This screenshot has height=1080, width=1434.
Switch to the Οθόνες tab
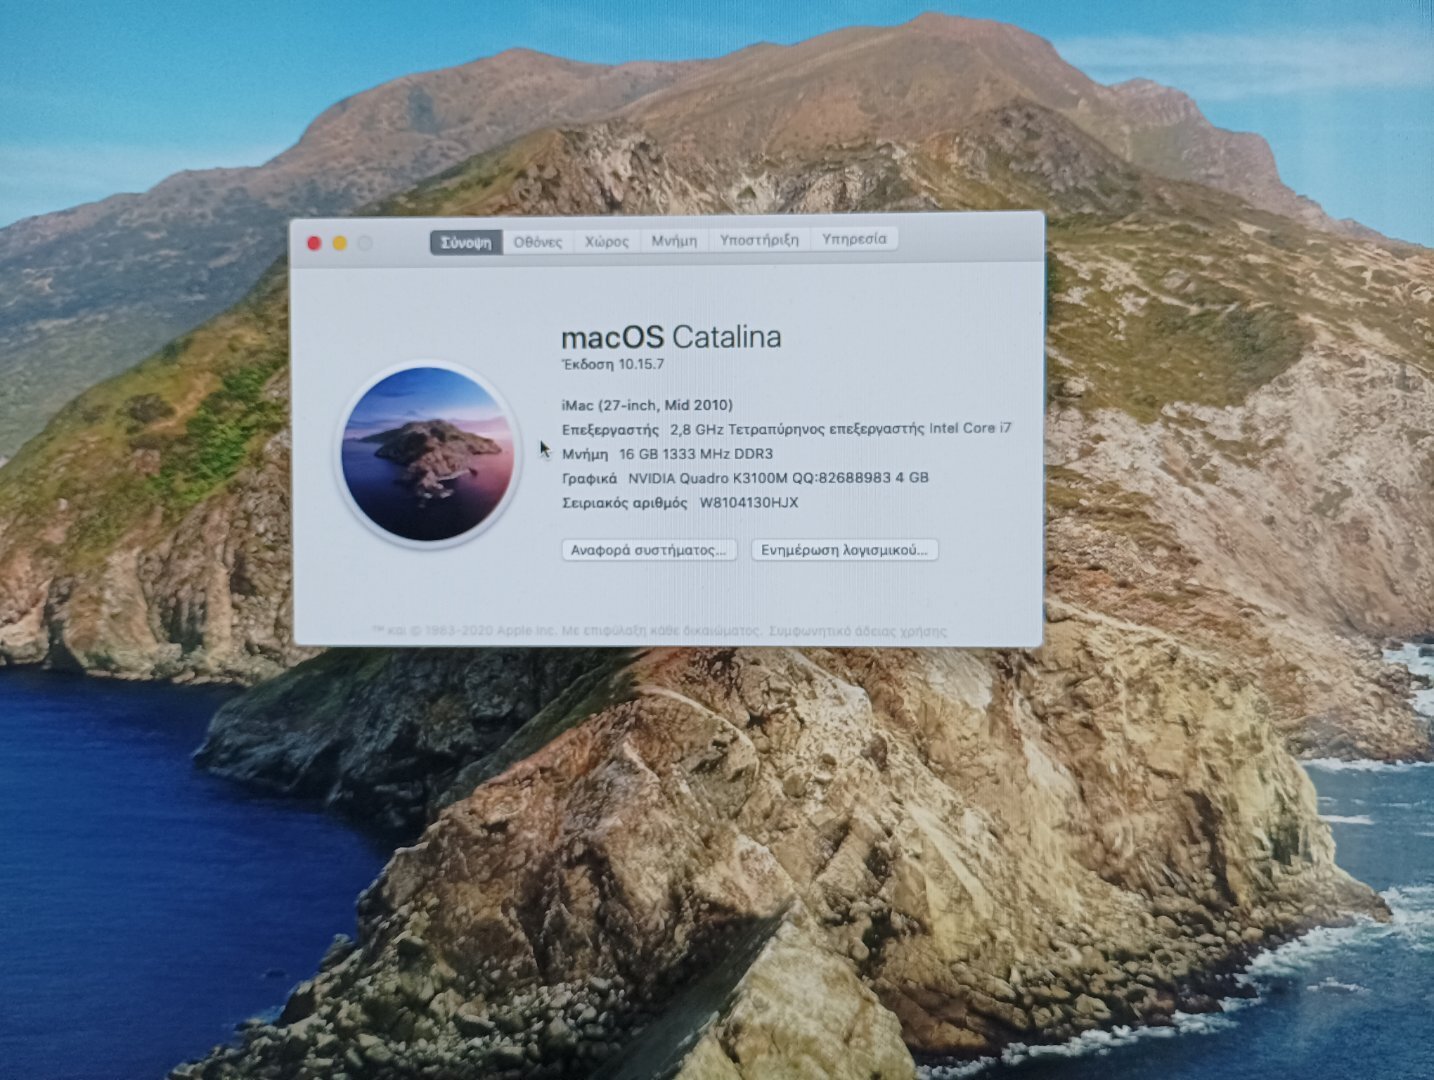538,242
